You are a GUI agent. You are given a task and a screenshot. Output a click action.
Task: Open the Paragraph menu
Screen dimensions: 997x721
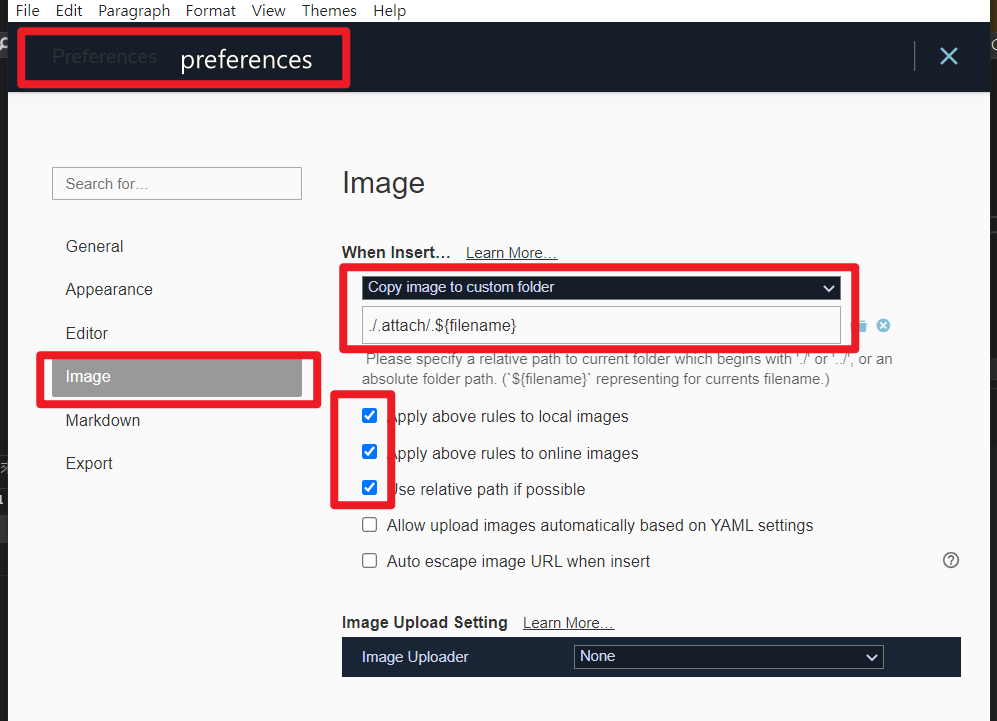[x=134, y=11]
